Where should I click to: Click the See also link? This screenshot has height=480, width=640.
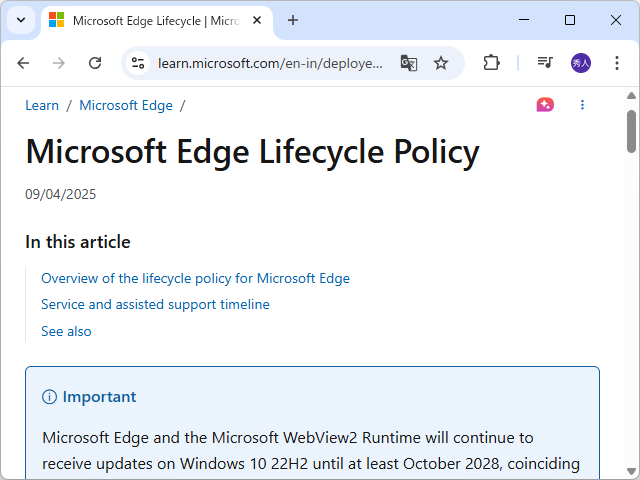(66, 331)
